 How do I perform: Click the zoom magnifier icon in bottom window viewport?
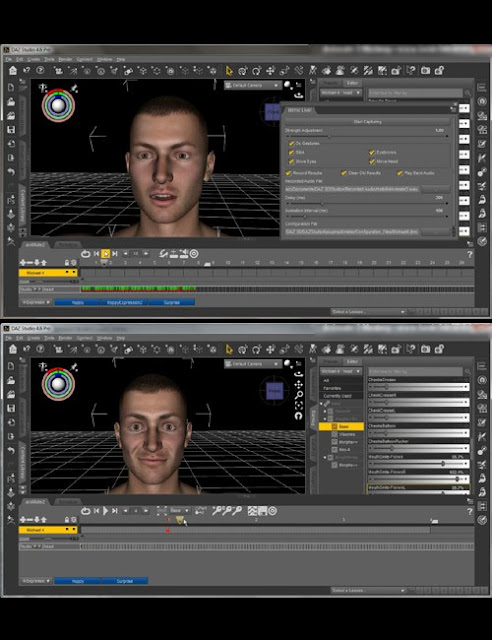click(x=298, y=395)
